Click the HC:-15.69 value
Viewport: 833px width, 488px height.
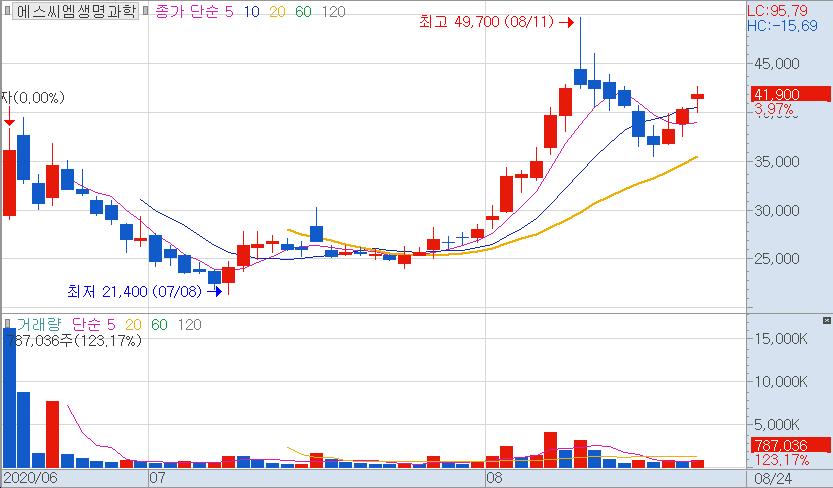pos(782,25)
